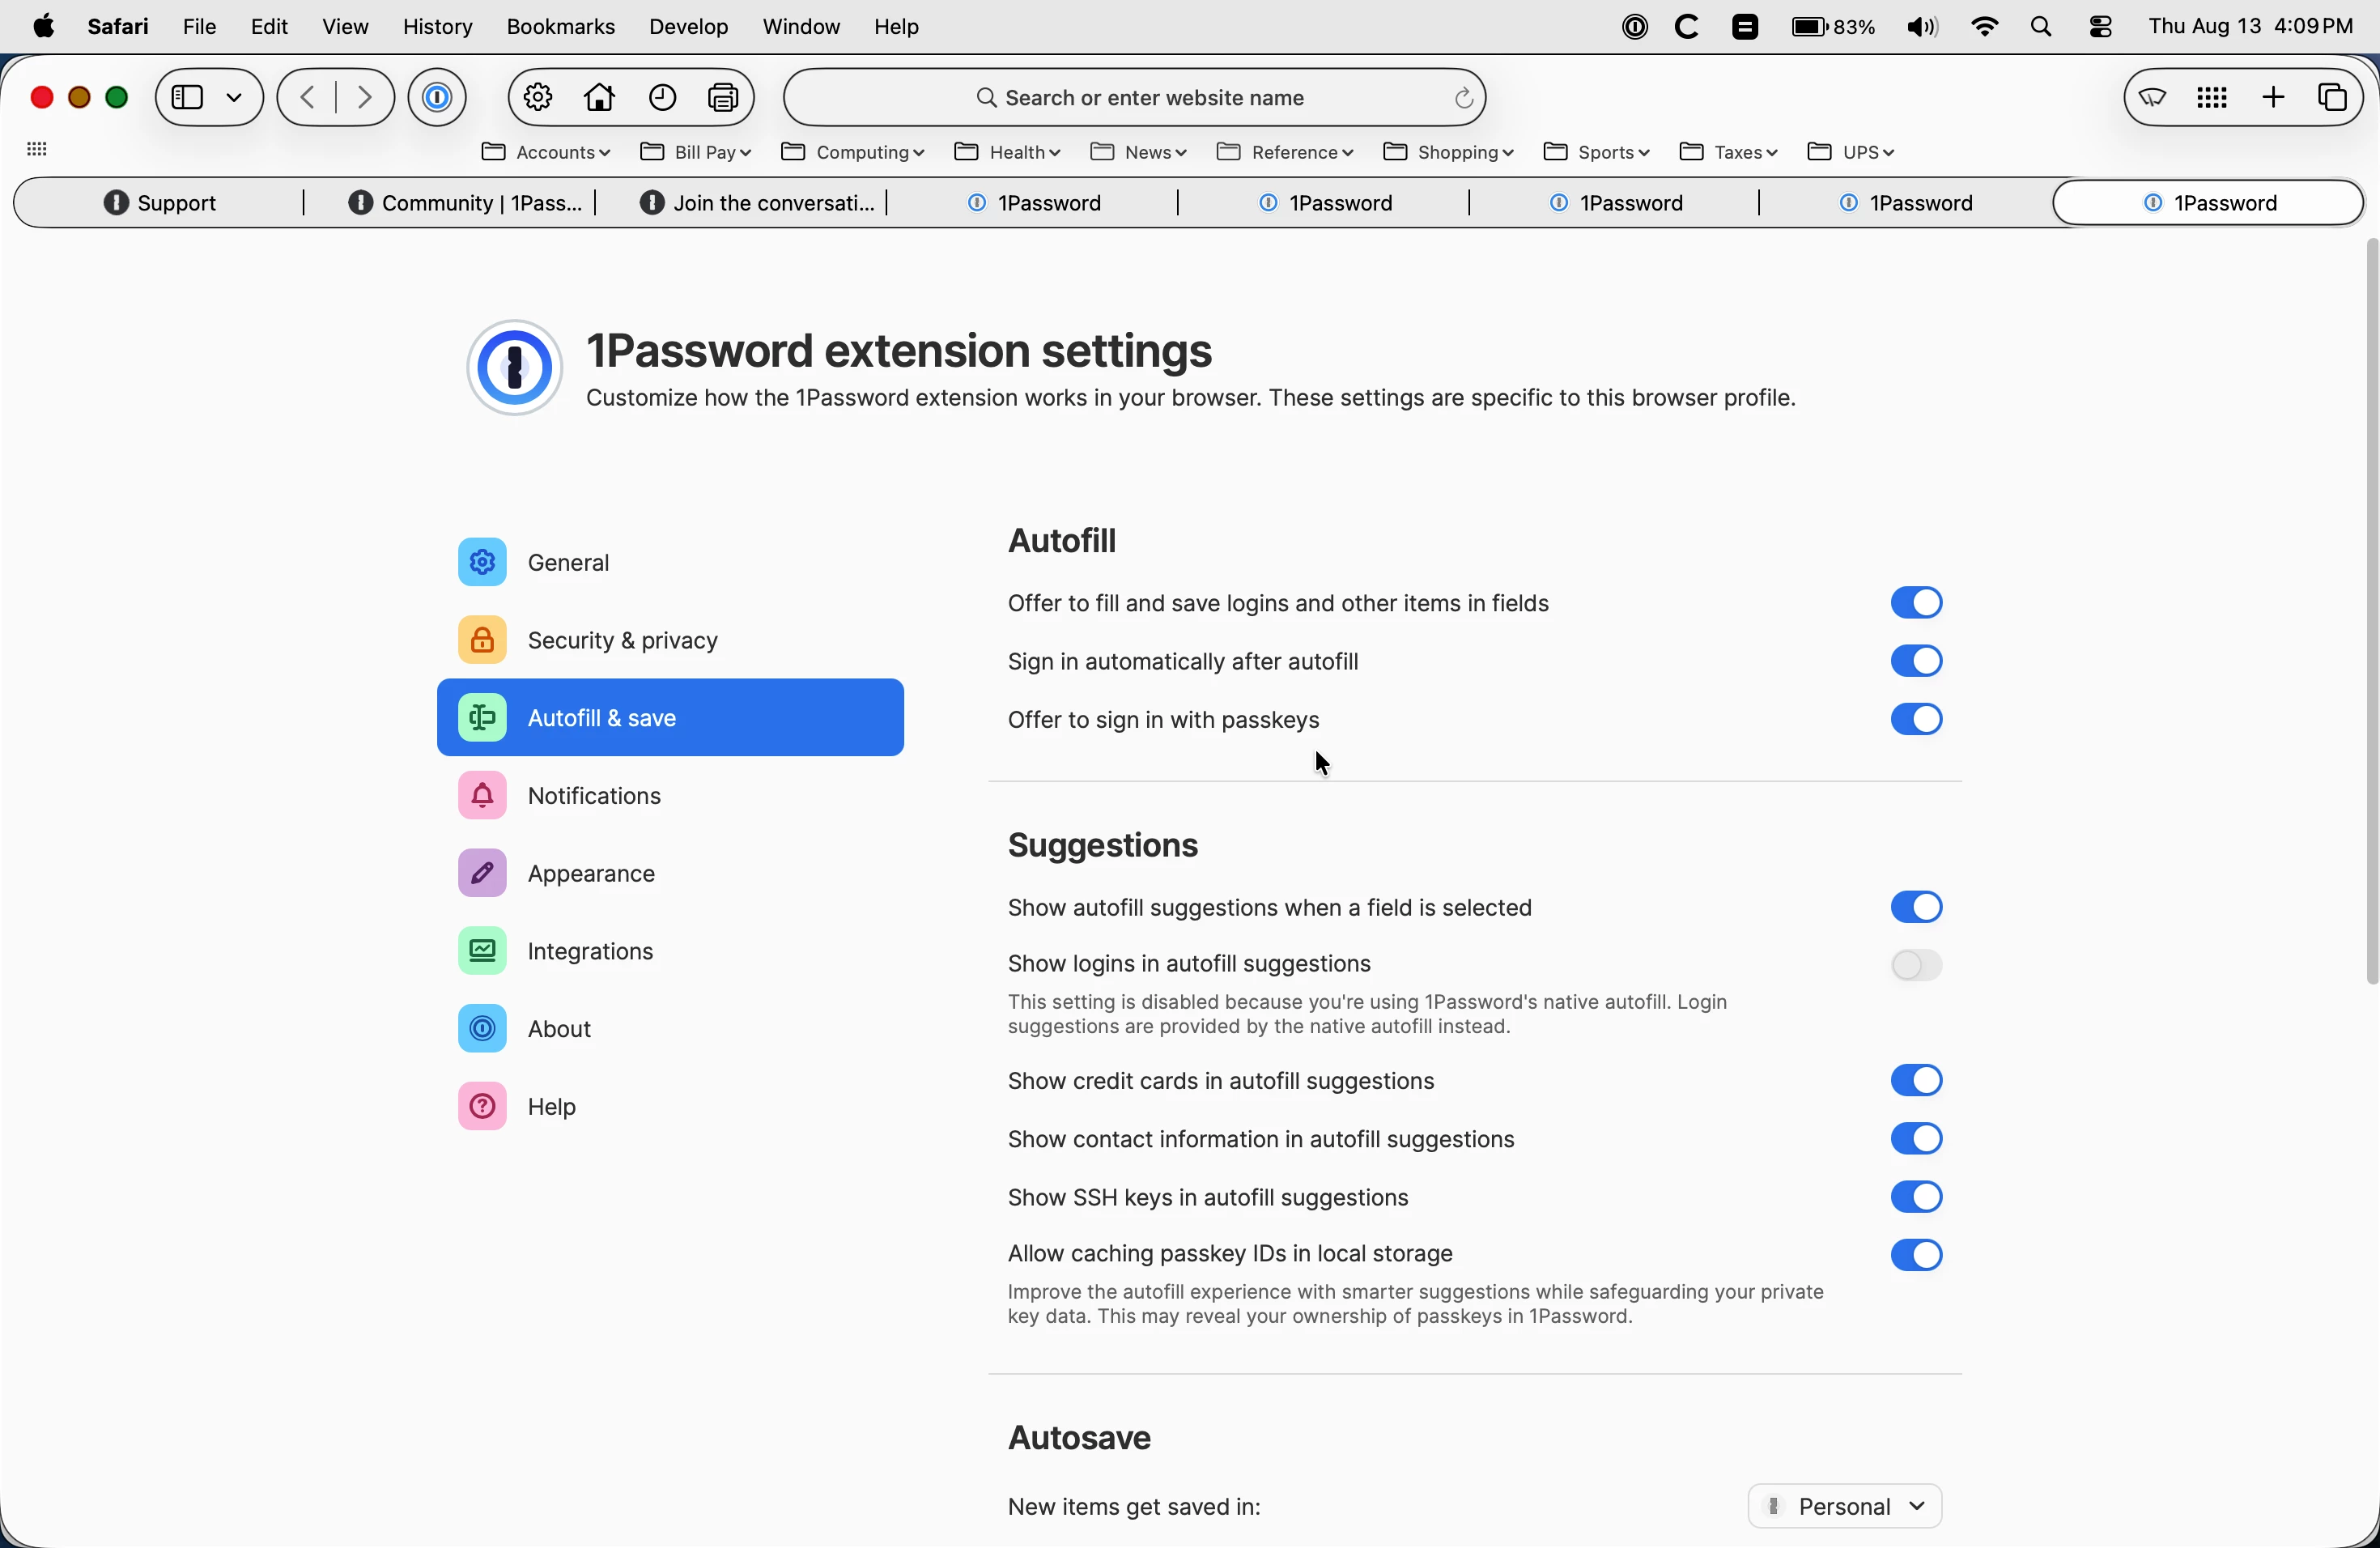Click the 1Password extension toolbar icon

(437, 98)
